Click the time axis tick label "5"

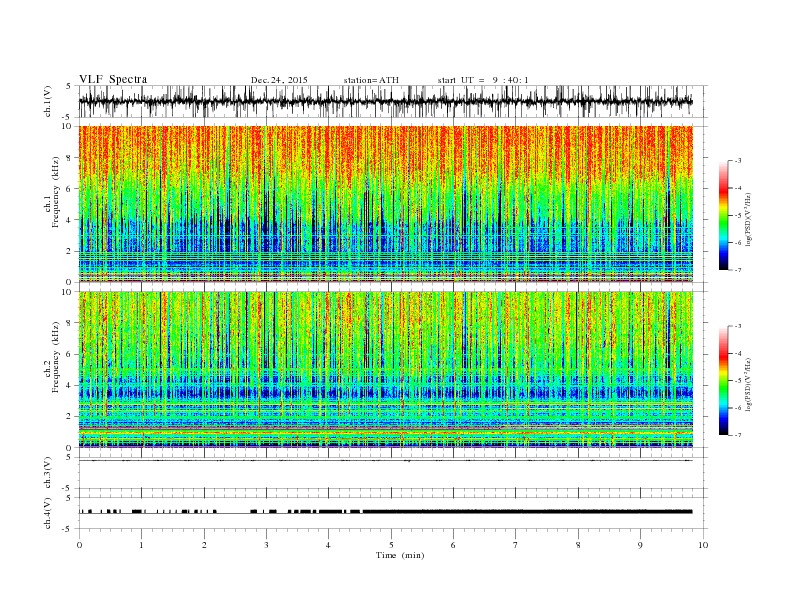click(x=391, y=545)
